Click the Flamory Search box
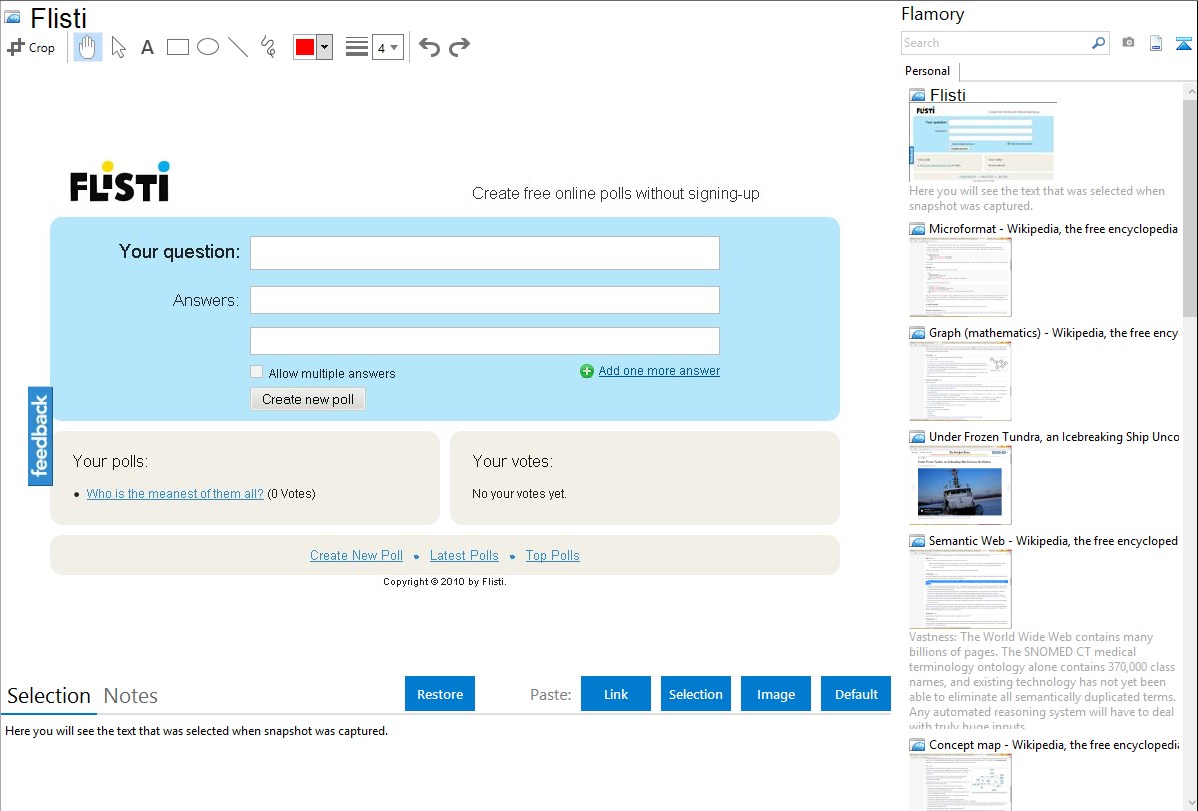Image resolution: width=1198 pixels, height=811 pixels. pyautogui.click(x=996, y=43)
